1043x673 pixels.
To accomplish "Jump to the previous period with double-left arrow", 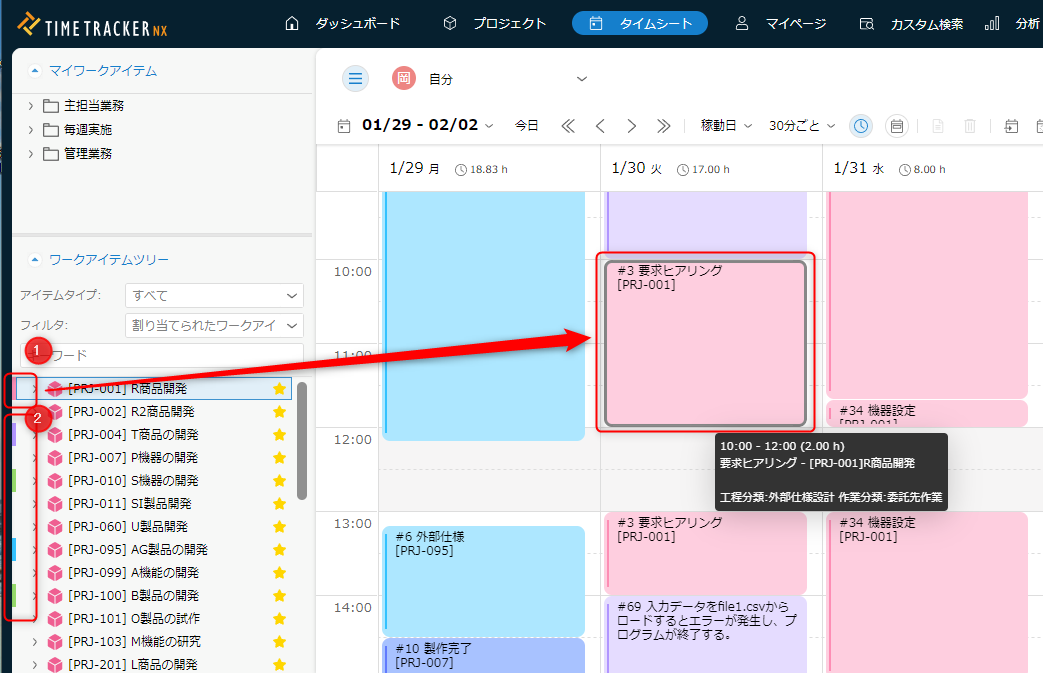I will pos(568,126).
